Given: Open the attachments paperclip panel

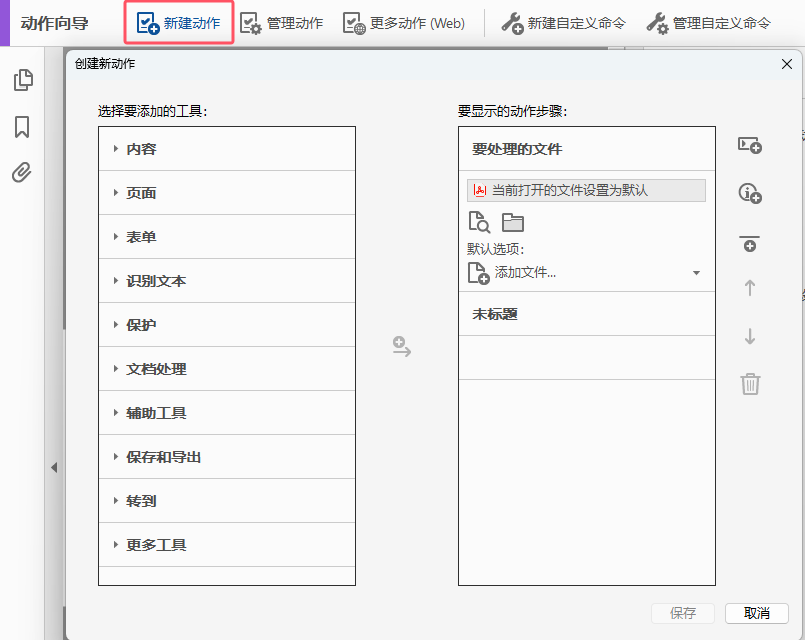Looking at the screenshot, I should point(22,172).
